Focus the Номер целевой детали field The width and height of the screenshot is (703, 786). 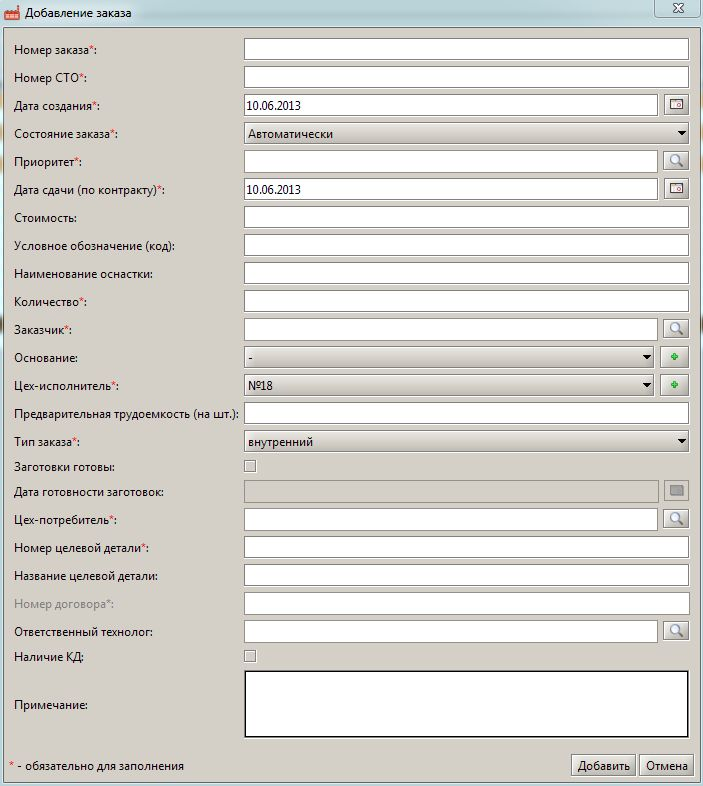point(466,547)
